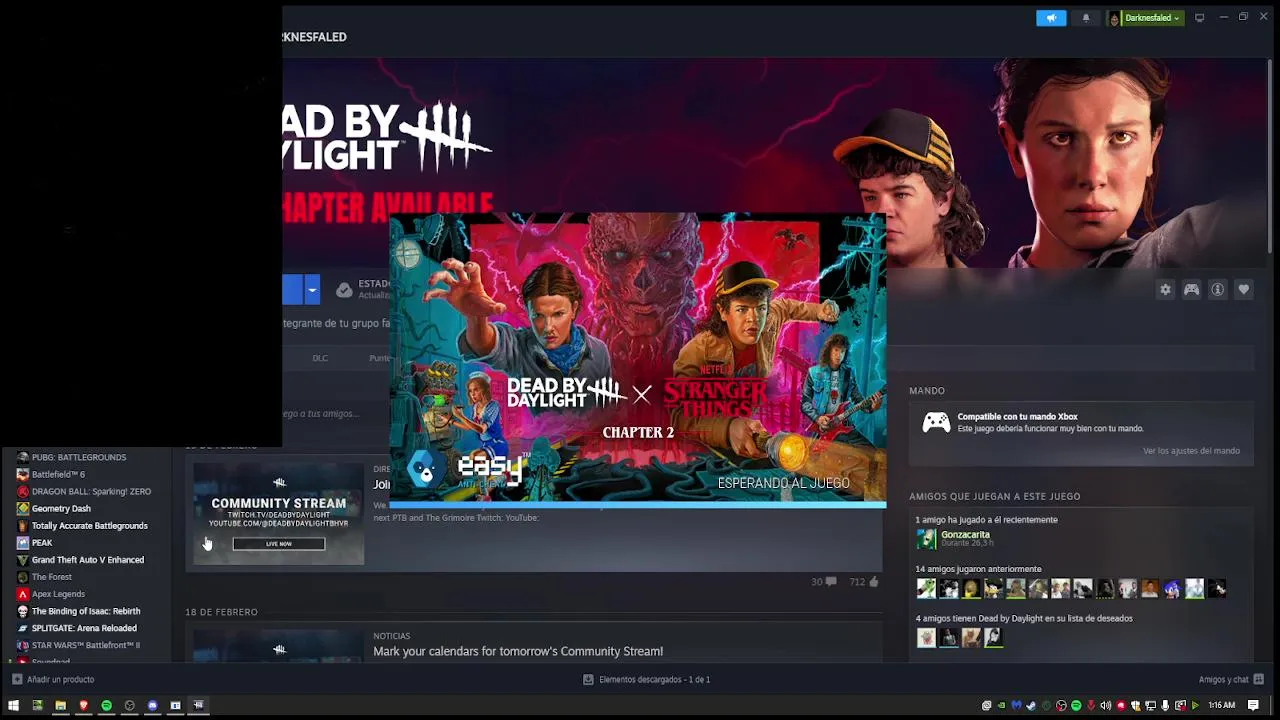1280x720 pixels.
Task: Open friend Gonzacarita's profile
Action: click(965, 534)
